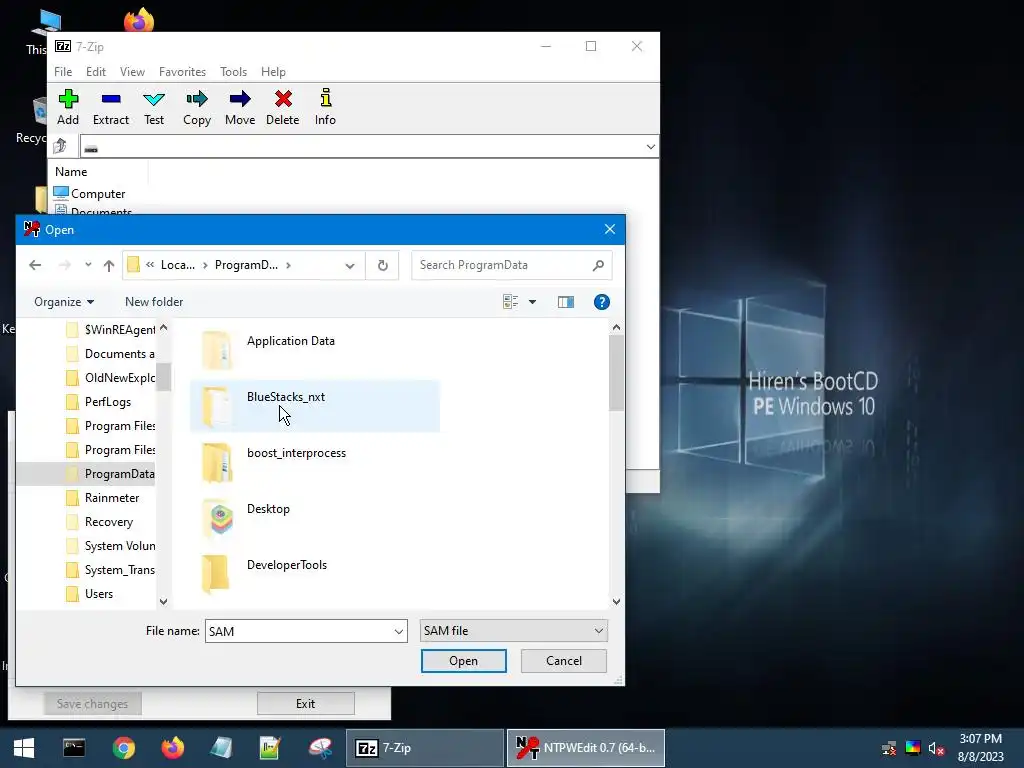The width and height of the screenshot is (1024, 768).
Task: Click the search magnifier icon
Action: (x=598, y=265)
